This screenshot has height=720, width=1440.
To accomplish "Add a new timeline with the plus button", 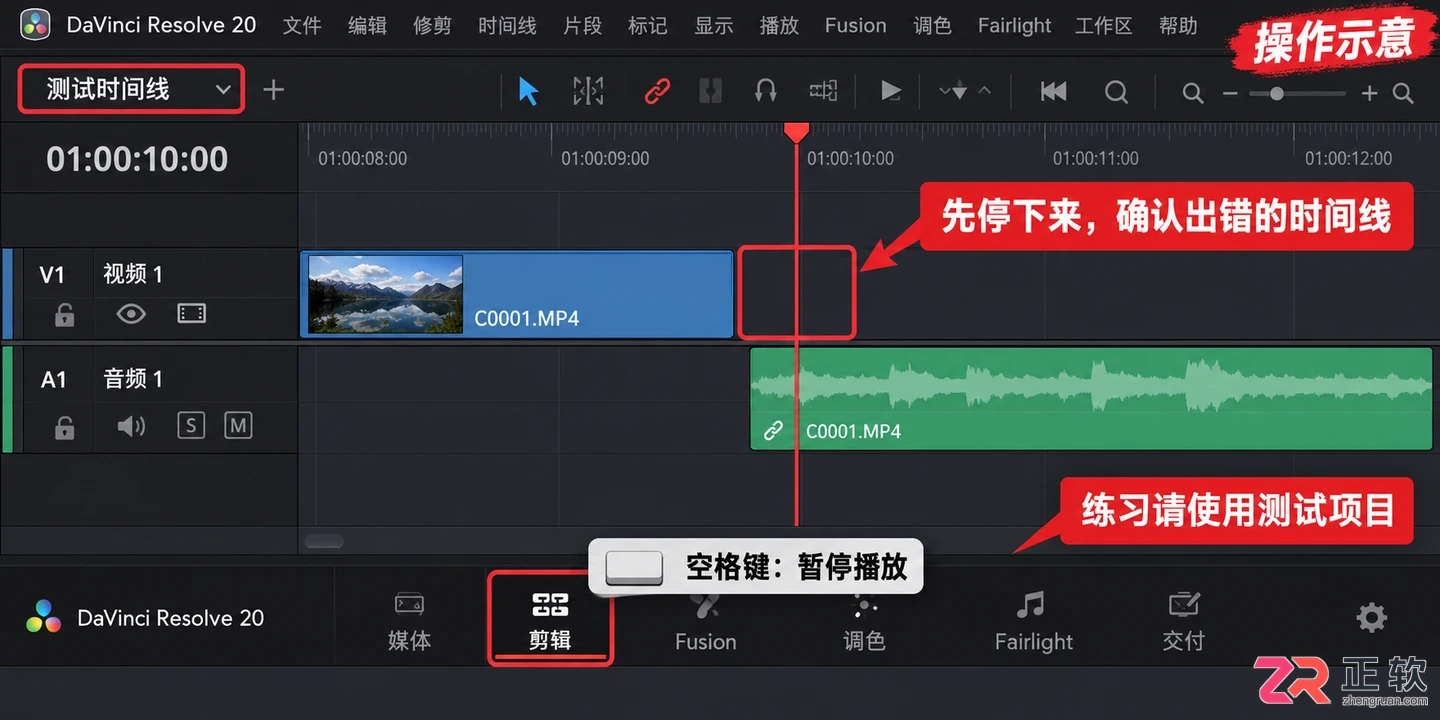I will (x=273, y=90).
